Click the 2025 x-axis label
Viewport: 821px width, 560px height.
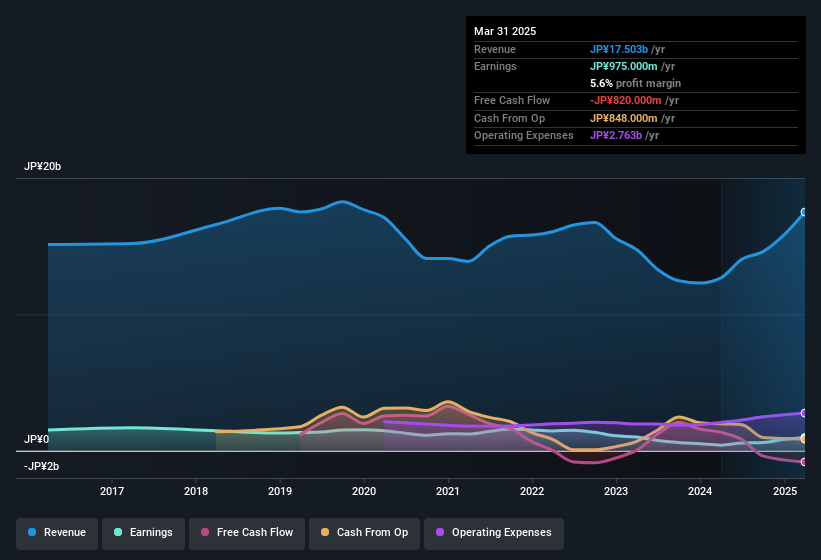(x=785, y=491)
